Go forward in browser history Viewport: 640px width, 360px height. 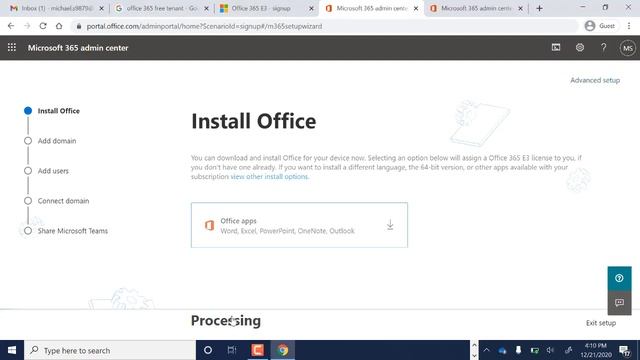coord(27,26)
